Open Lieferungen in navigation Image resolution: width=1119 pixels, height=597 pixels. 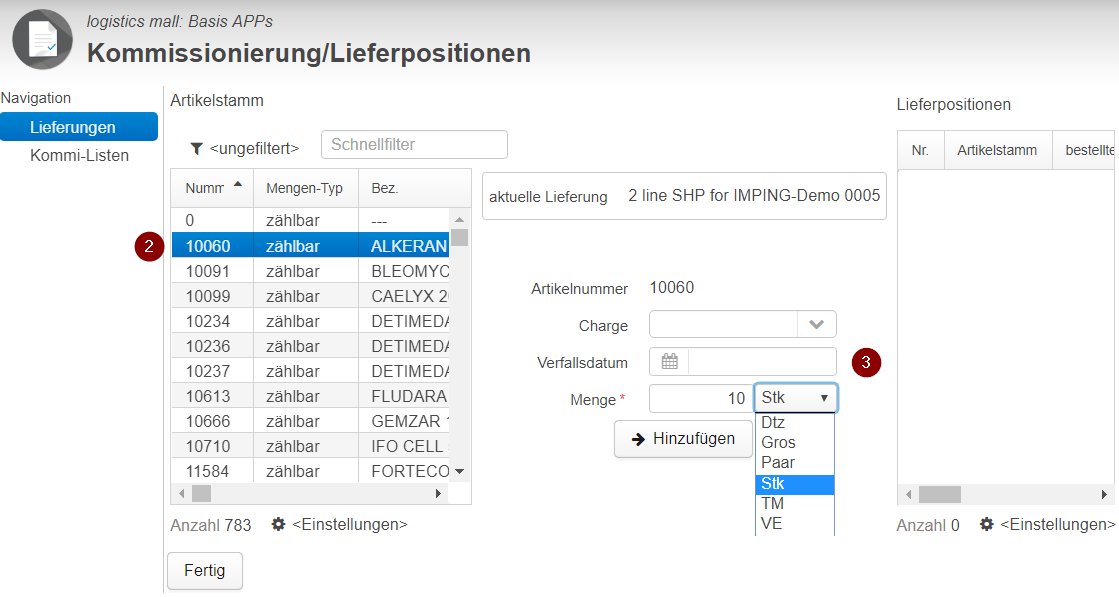[79, 127]
